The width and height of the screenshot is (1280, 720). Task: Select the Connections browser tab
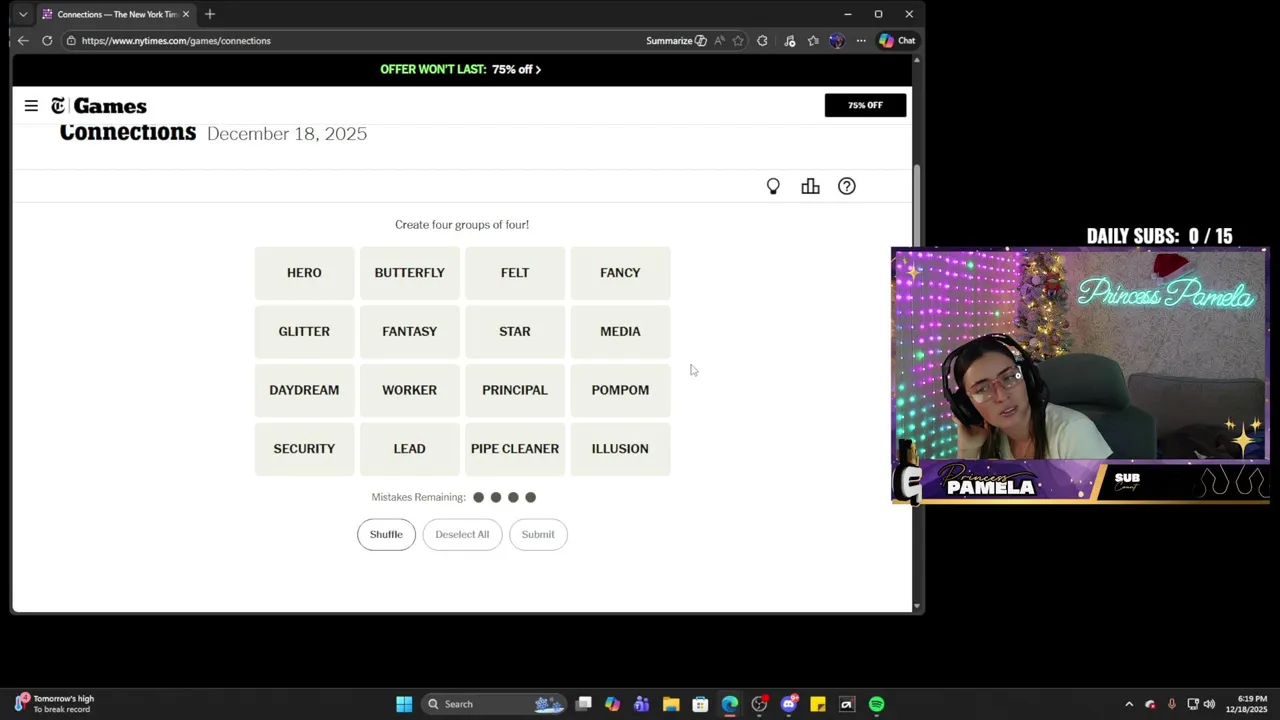point(116,14)
